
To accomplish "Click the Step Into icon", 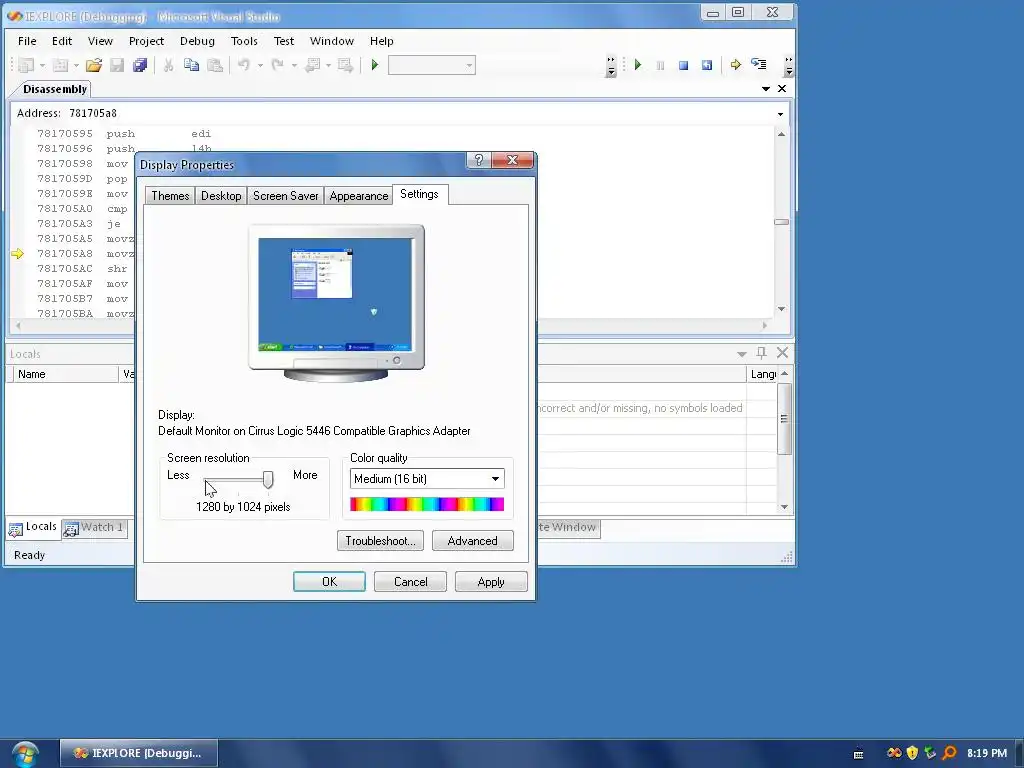I will click(759, 64).
